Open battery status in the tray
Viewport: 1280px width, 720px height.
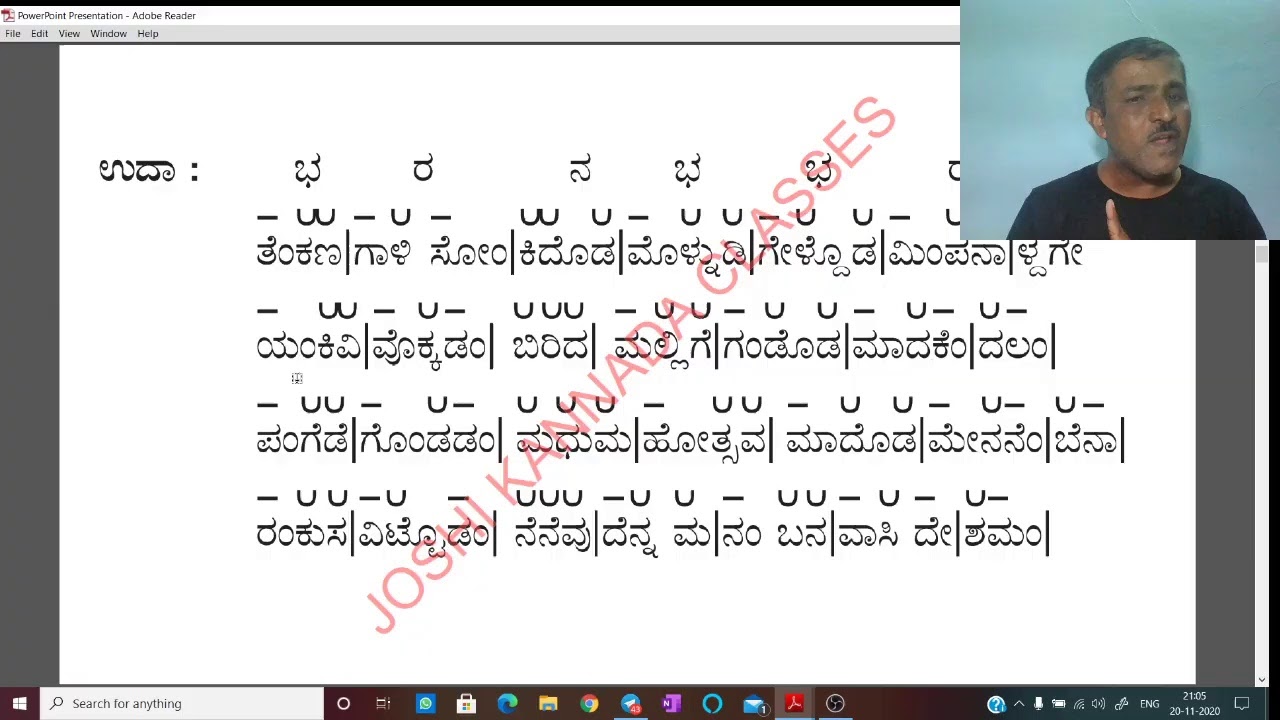1058,704
